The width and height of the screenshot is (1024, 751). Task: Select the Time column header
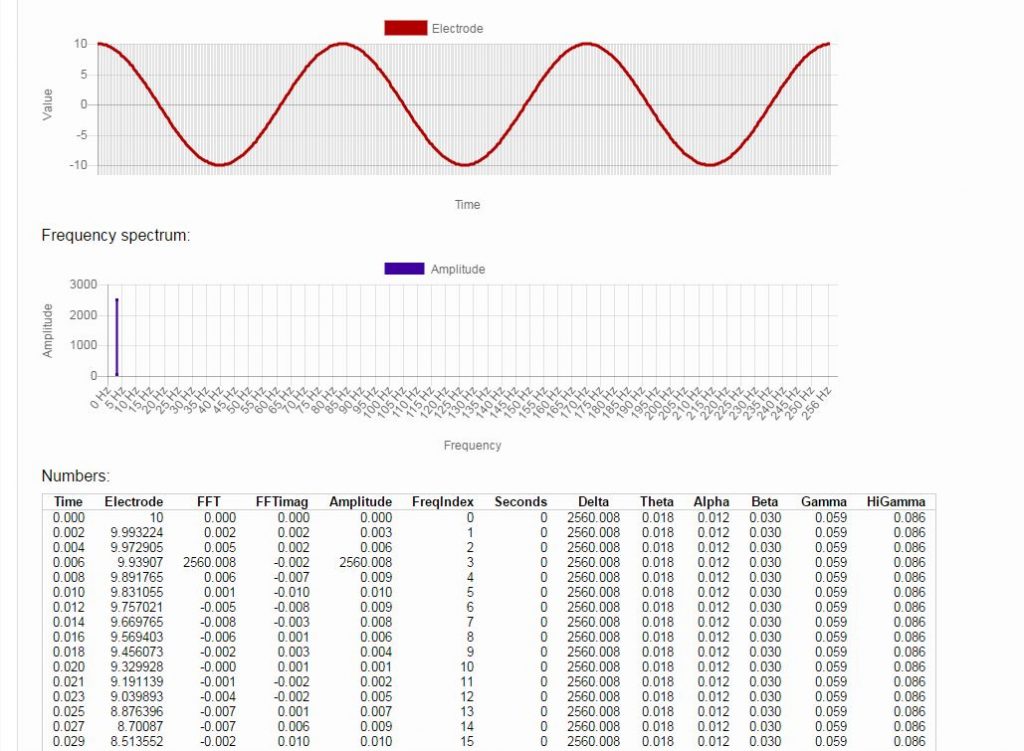[68, 501]
